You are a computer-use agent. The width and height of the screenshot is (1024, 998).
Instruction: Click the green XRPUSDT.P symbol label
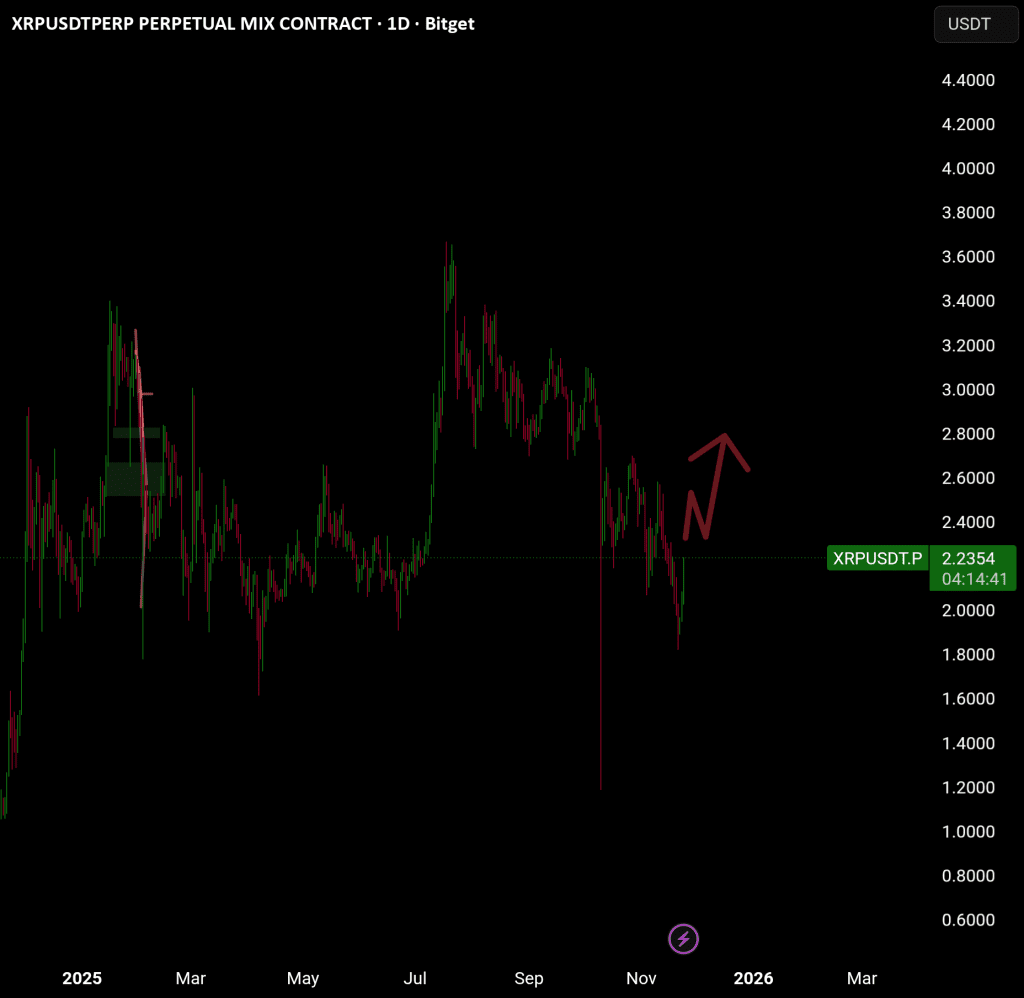point(877,558)
